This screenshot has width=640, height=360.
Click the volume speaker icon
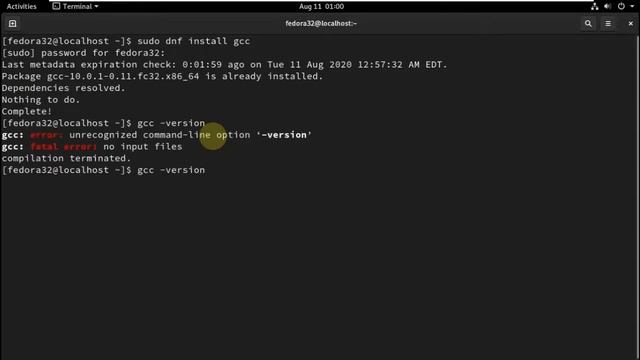click(x=608, y=6)
